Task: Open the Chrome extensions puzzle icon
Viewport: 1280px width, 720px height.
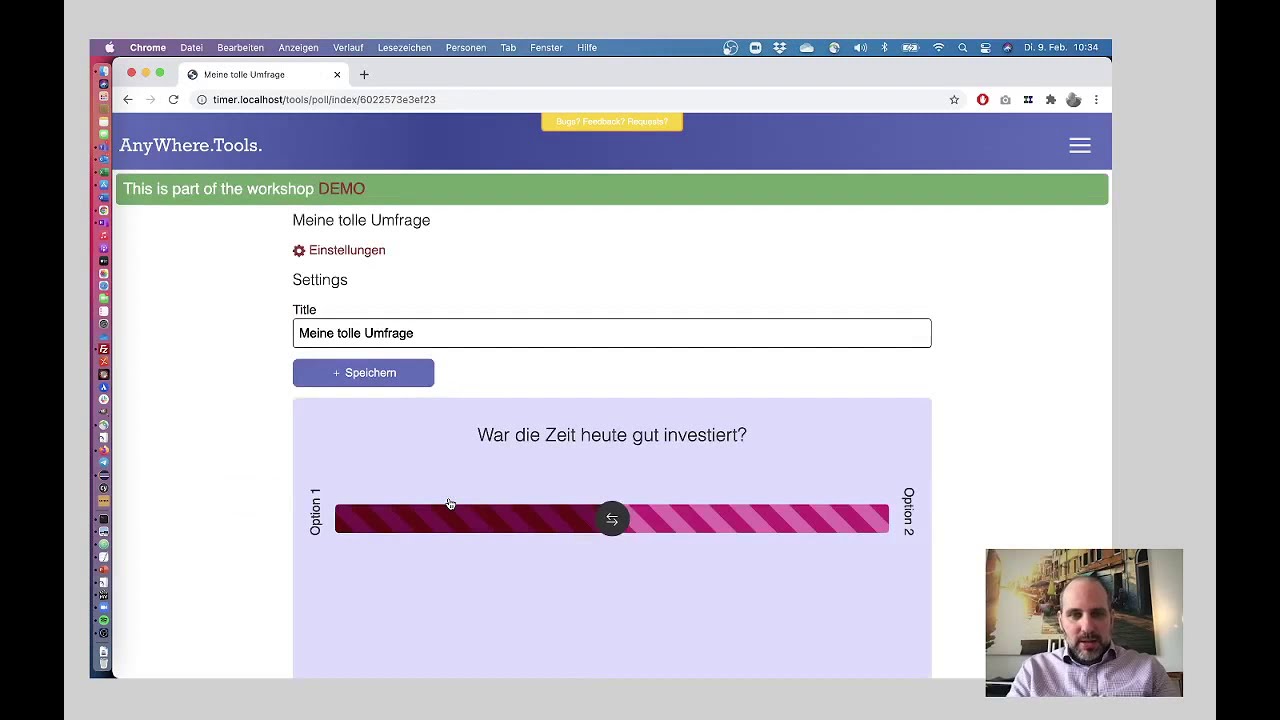Action: click(x=1050, y=100)
